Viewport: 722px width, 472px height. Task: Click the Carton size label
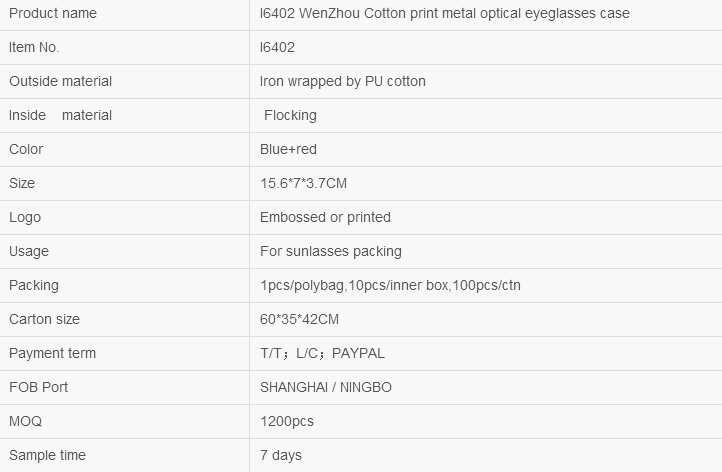[x=44, y=320]
